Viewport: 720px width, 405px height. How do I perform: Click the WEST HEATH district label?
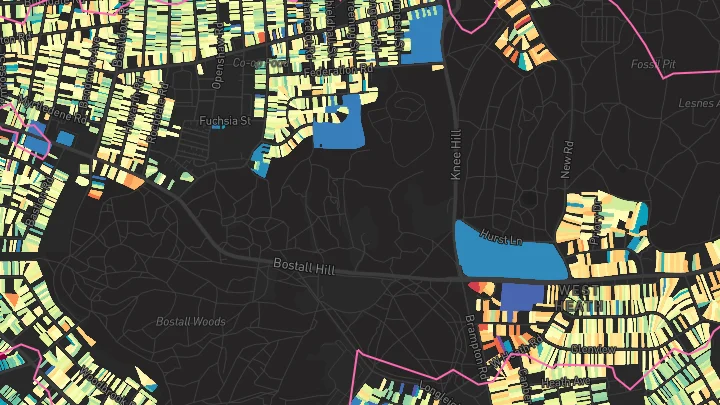(578, 298)
